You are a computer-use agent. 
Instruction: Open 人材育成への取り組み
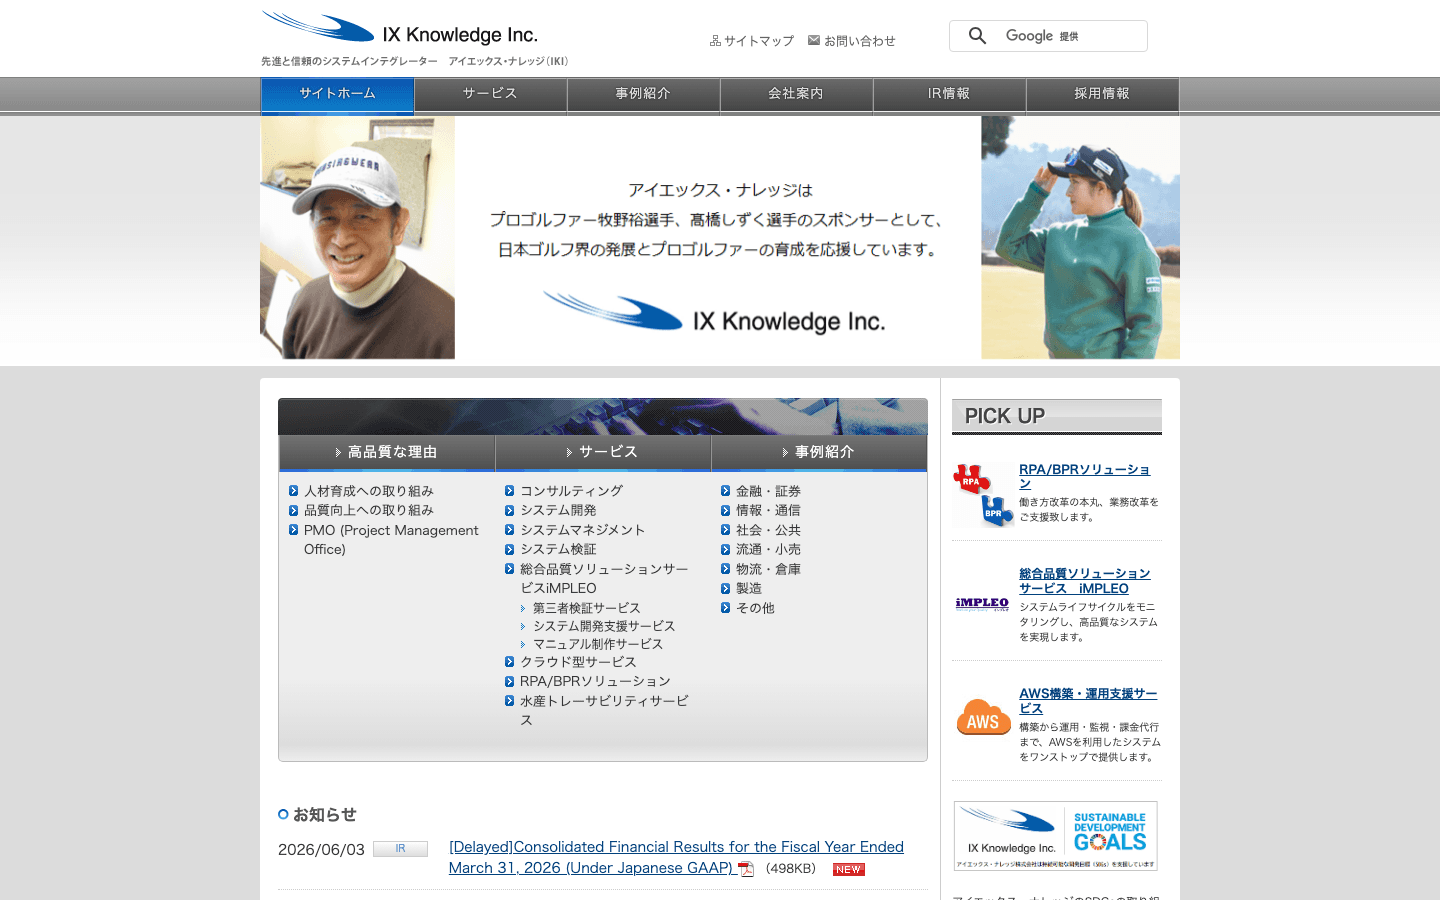tap(368, 491)
